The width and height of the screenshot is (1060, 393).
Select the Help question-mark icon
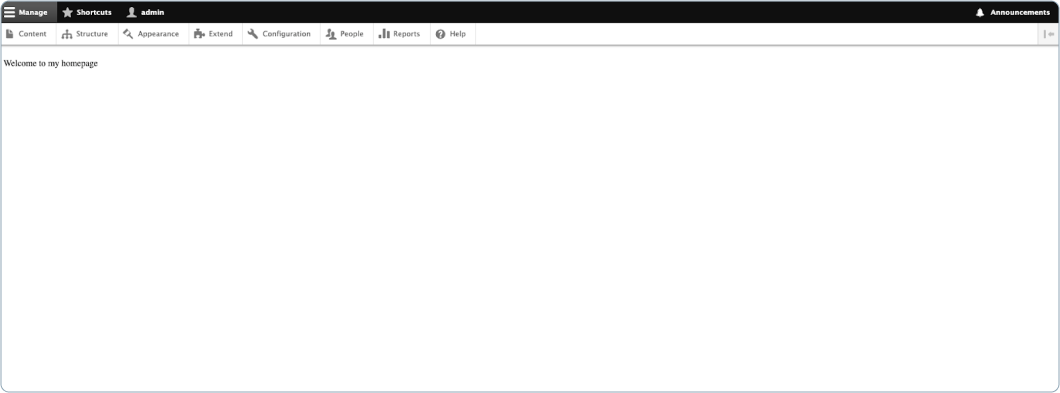[x=441, y=34]
